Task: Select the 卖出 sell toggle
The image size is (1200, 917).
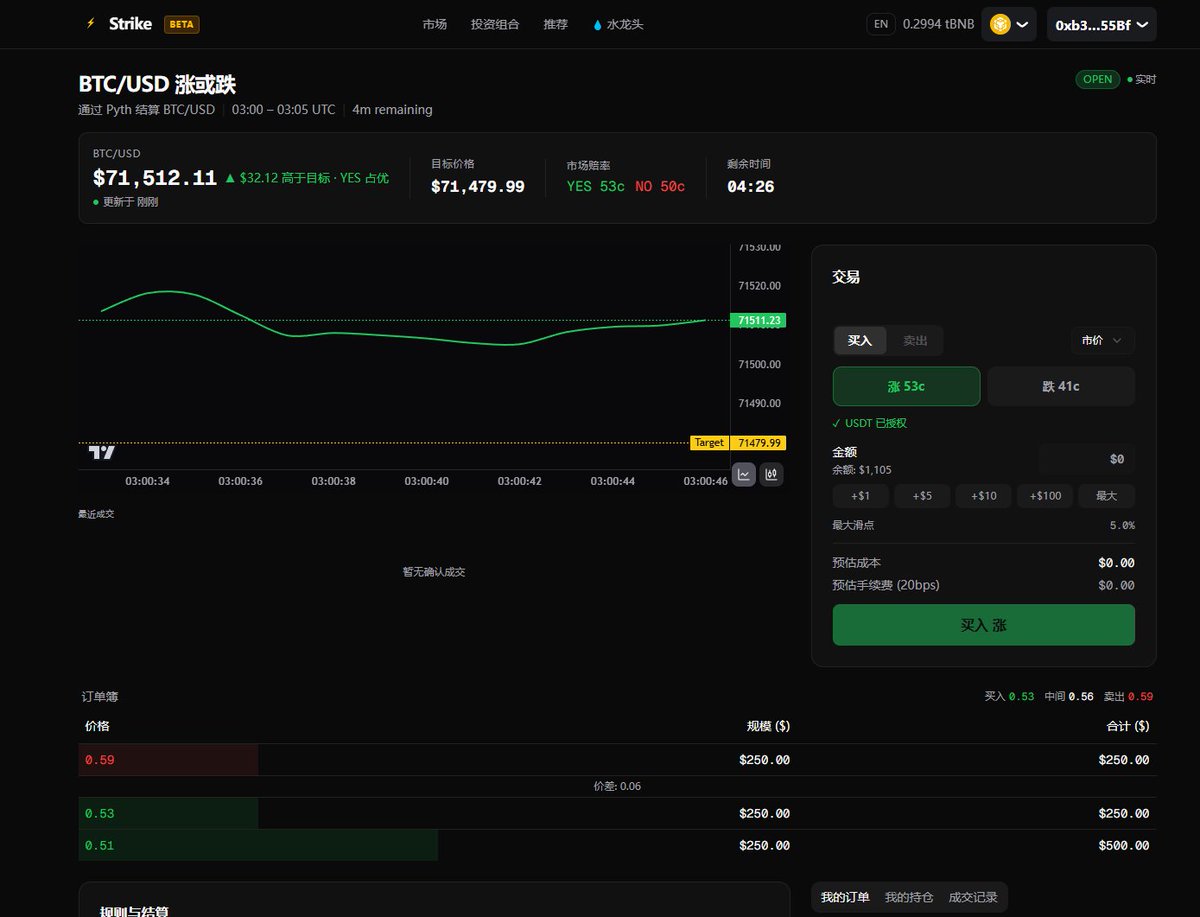Action: point(915,341)
